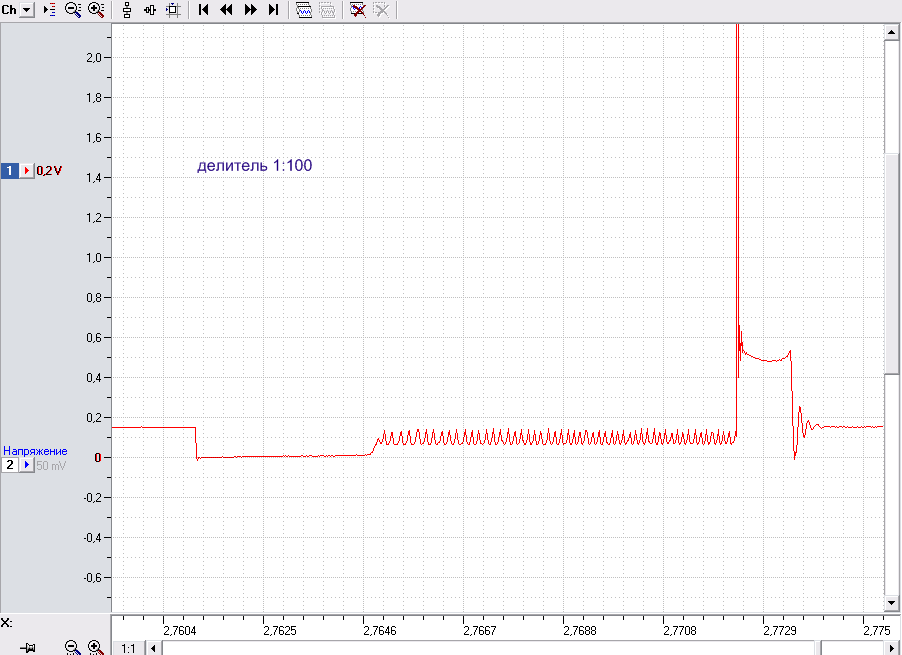The image size is (902, 655).
Task: Toggle channel 2 selector box
Action: 10,465
